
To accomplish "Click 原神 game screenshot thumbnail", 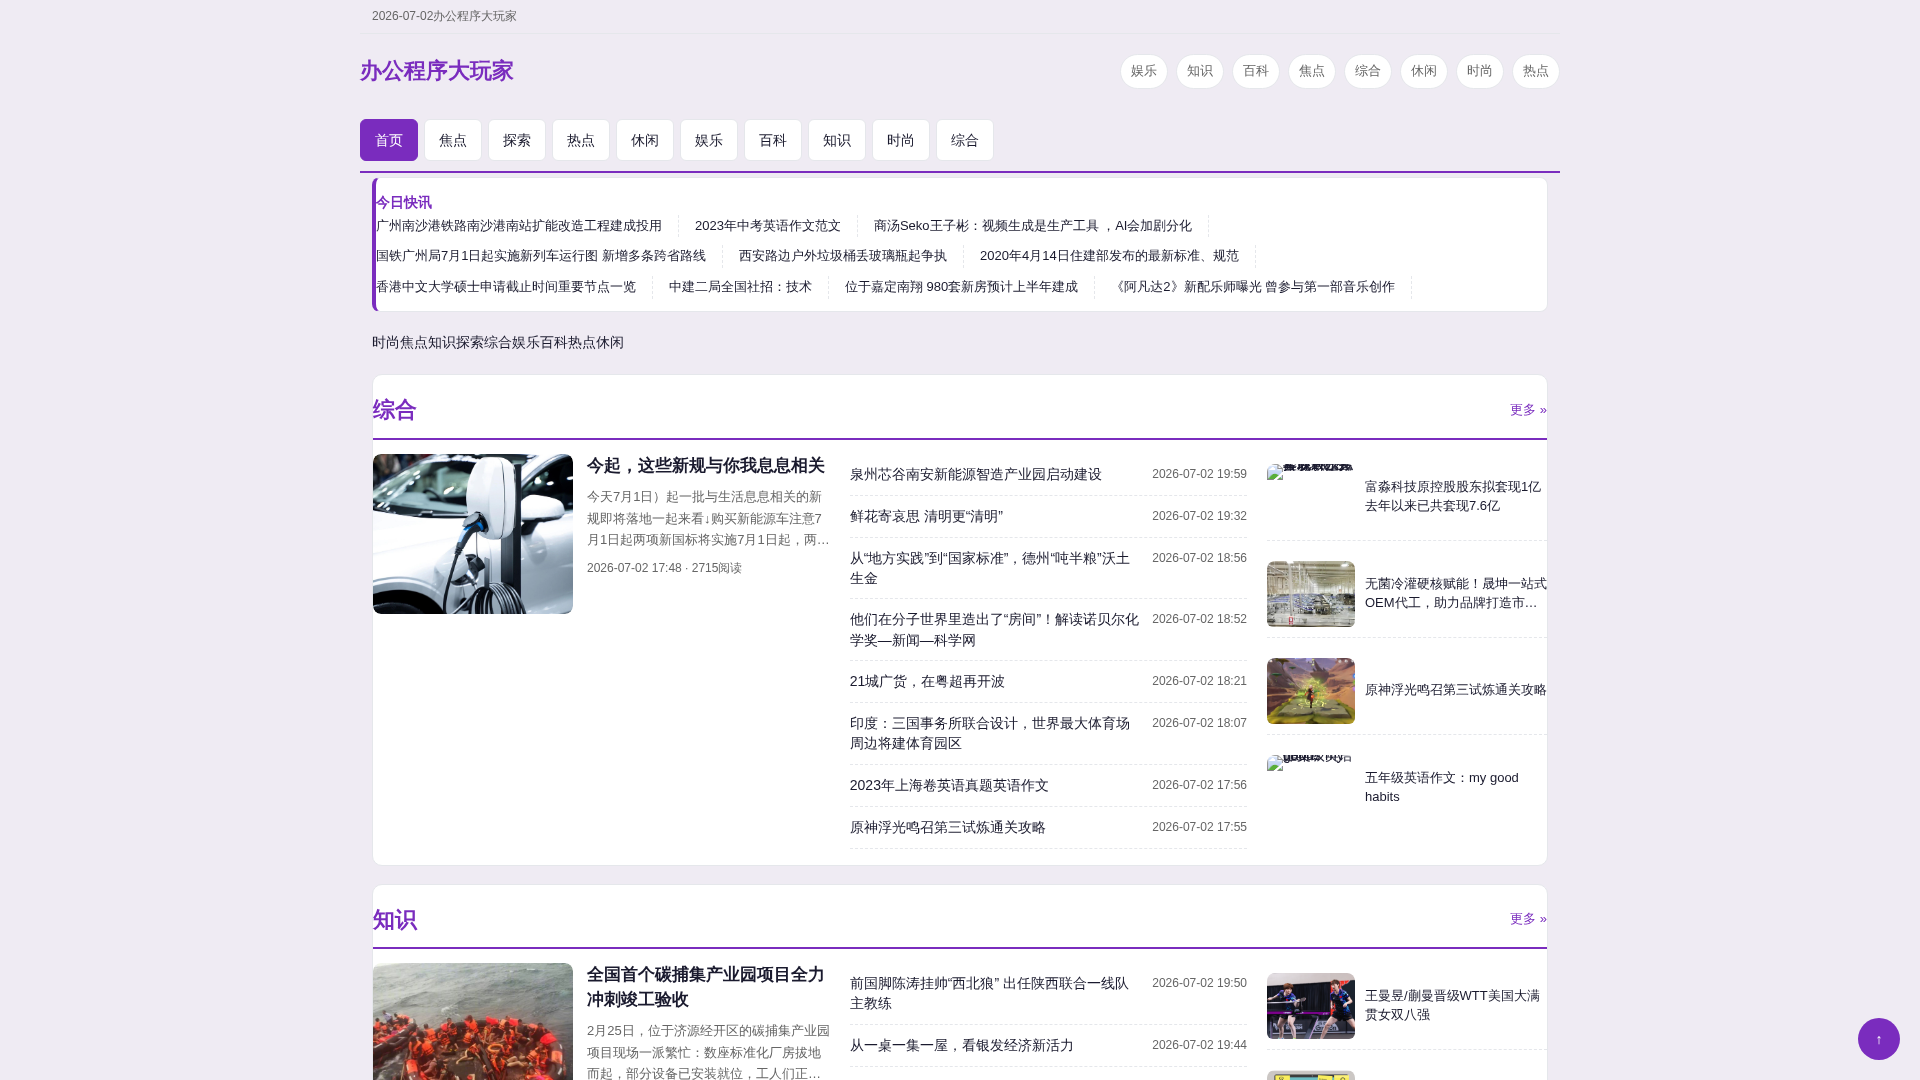I will (1311, 691).
